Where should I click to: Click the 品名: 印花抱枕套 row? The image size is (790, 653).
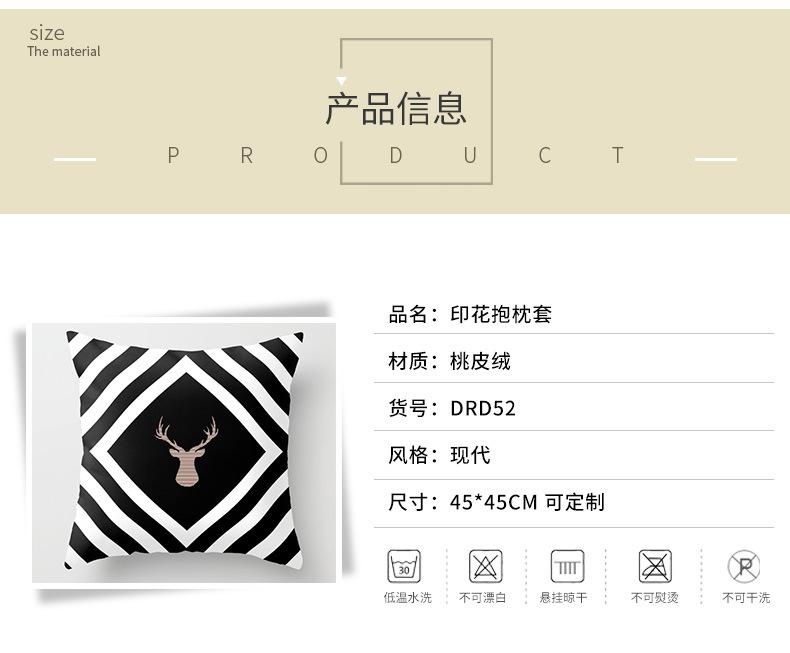click(x=574, y=314)
